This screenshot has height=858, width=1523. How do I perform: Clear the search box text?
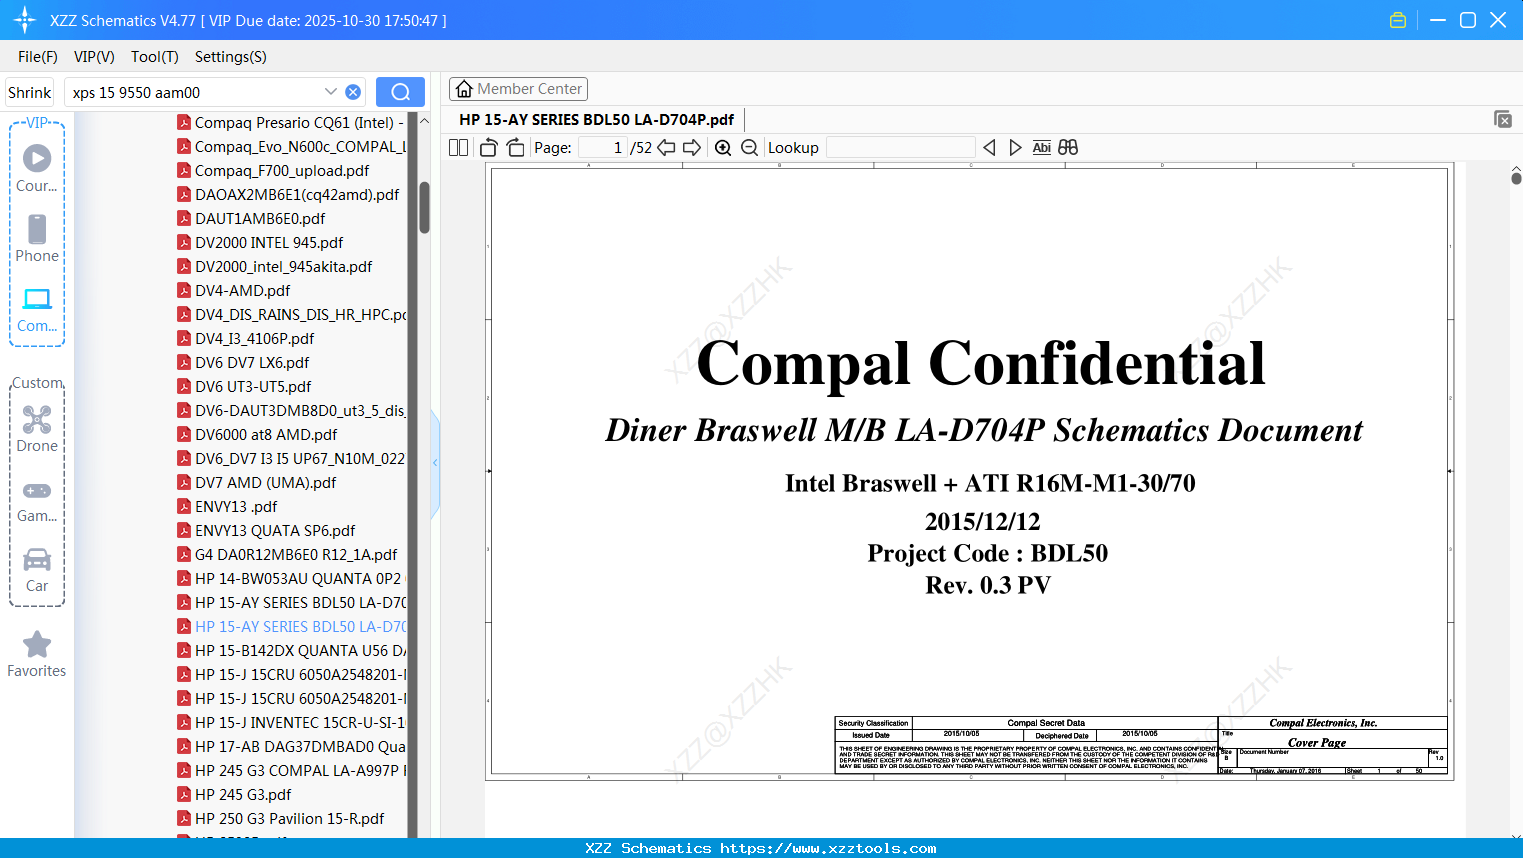[353, 92]
